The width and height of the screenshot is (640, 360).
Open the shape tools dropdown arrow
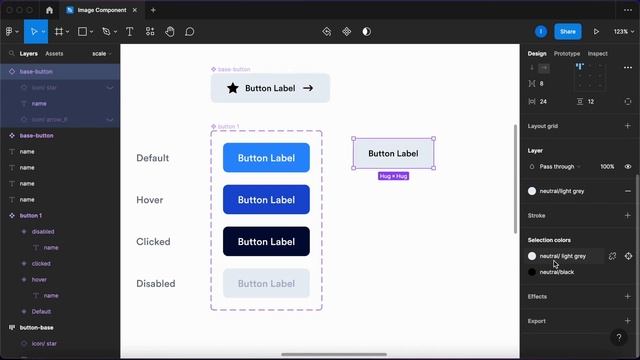pyautogui.click(x=91, y=32)
